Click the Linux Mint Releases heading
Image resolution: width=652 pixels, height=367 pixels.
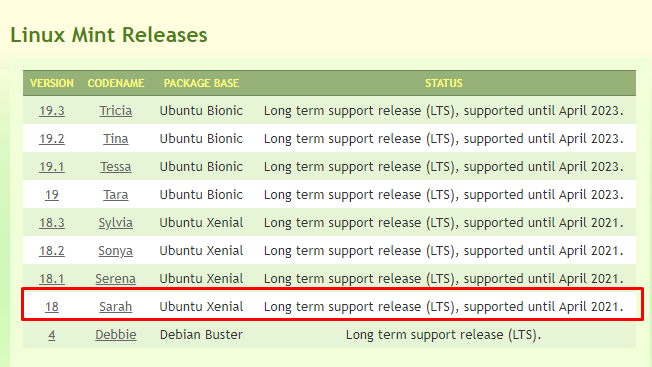[x=109, y=35]
